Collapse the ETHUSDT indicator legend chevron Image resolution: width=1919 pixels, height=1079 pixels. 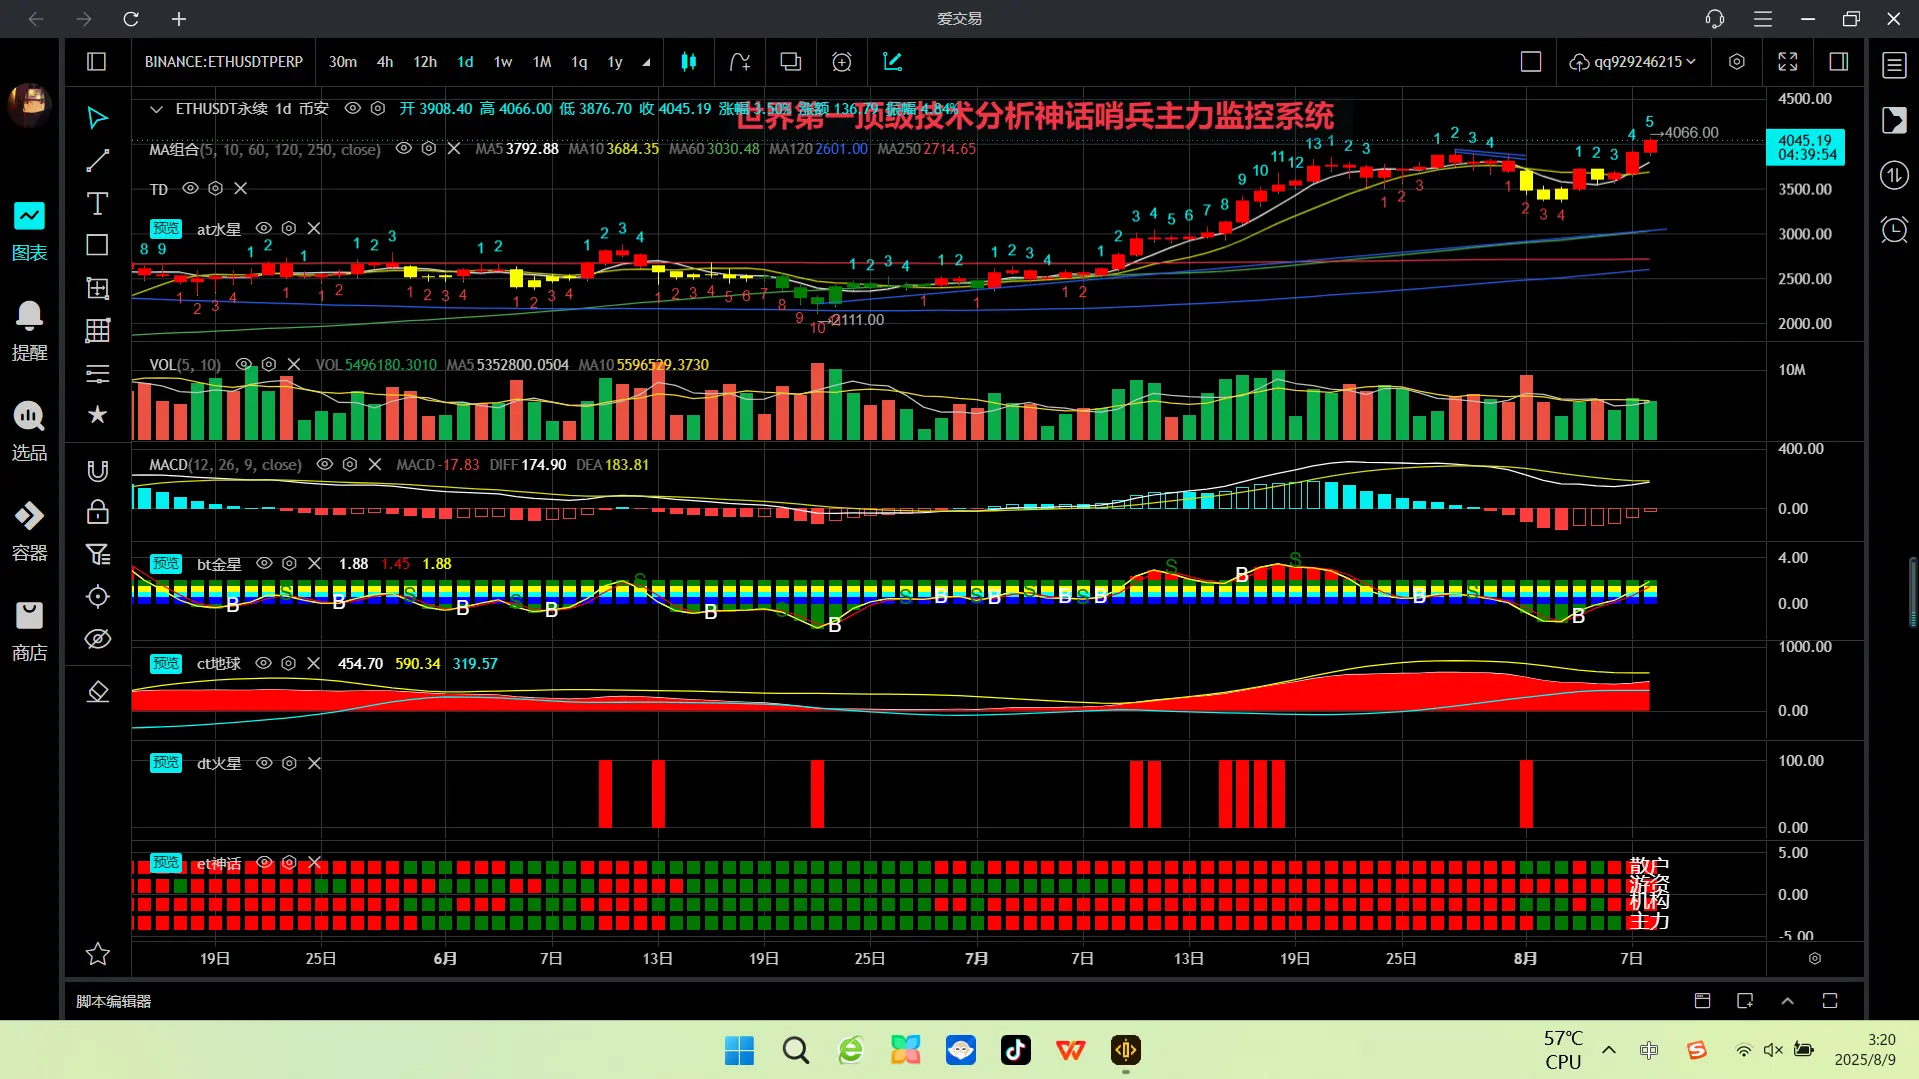pyautogui.click(x=156, y=109)
